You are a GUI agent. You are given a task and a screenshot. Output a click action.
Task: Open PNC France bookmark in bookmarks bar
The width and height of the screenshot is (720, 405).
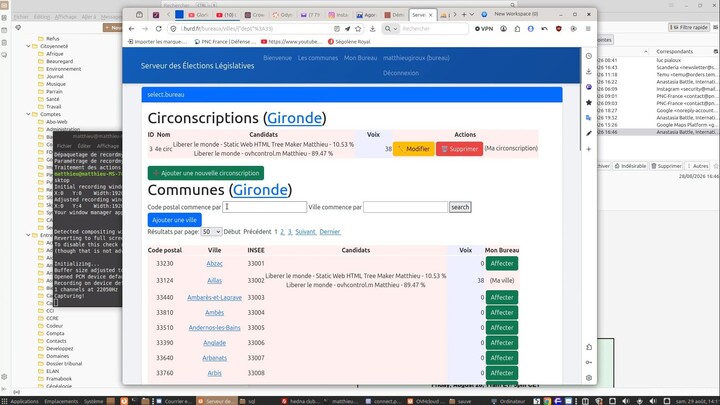(225, 41)
